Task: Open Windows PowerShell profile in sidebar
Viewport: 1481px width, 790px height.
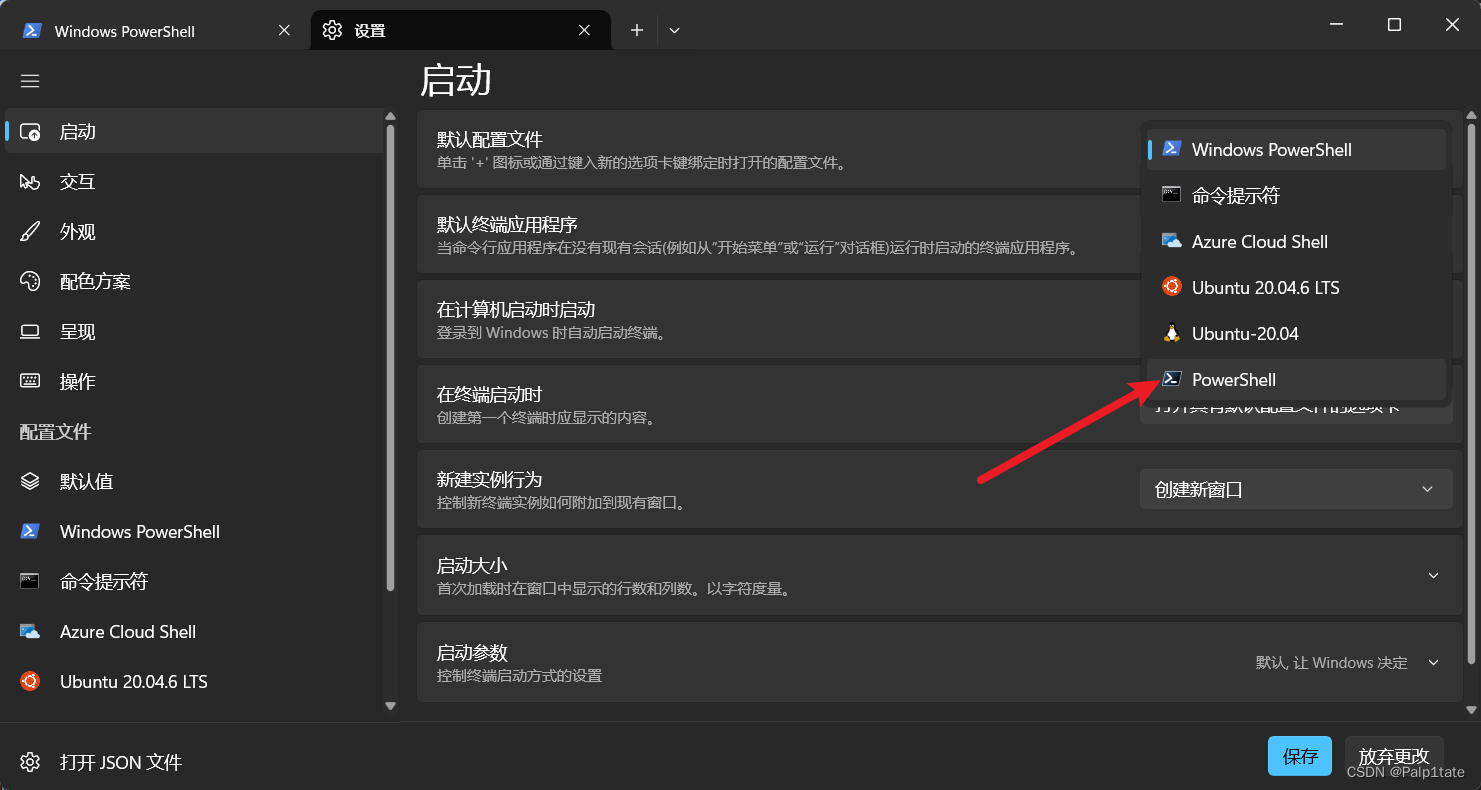Action: click(194, 531)
